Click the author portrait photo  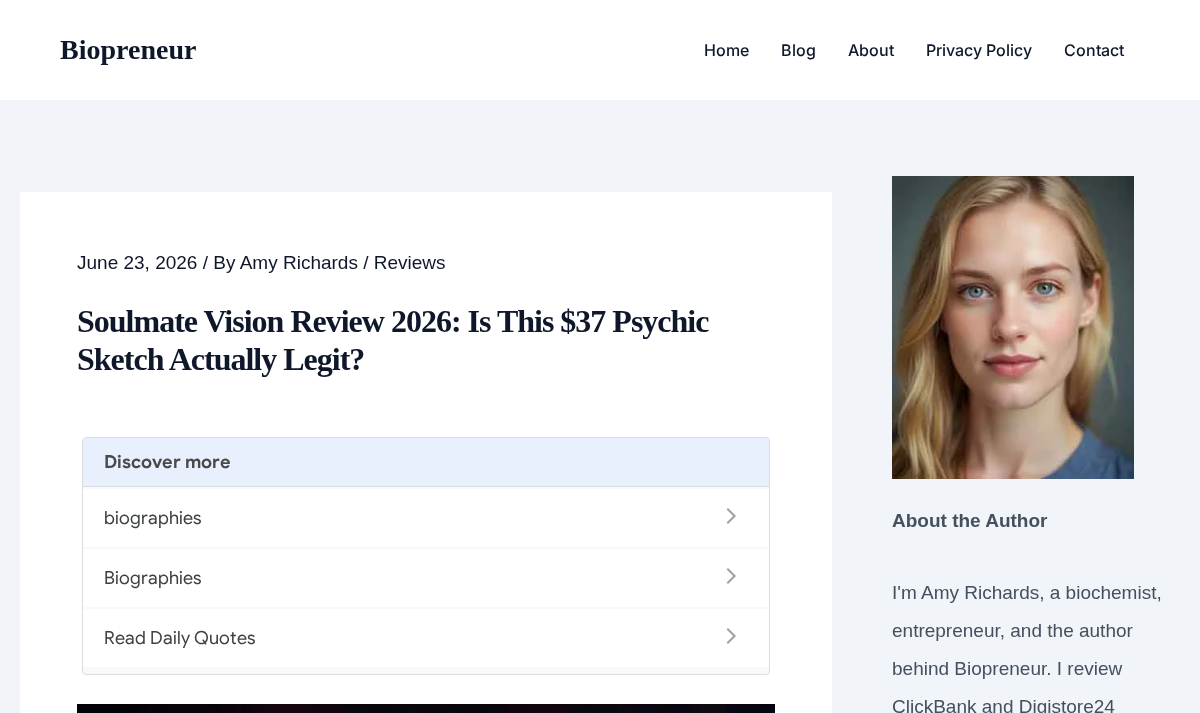[1013, 327]
